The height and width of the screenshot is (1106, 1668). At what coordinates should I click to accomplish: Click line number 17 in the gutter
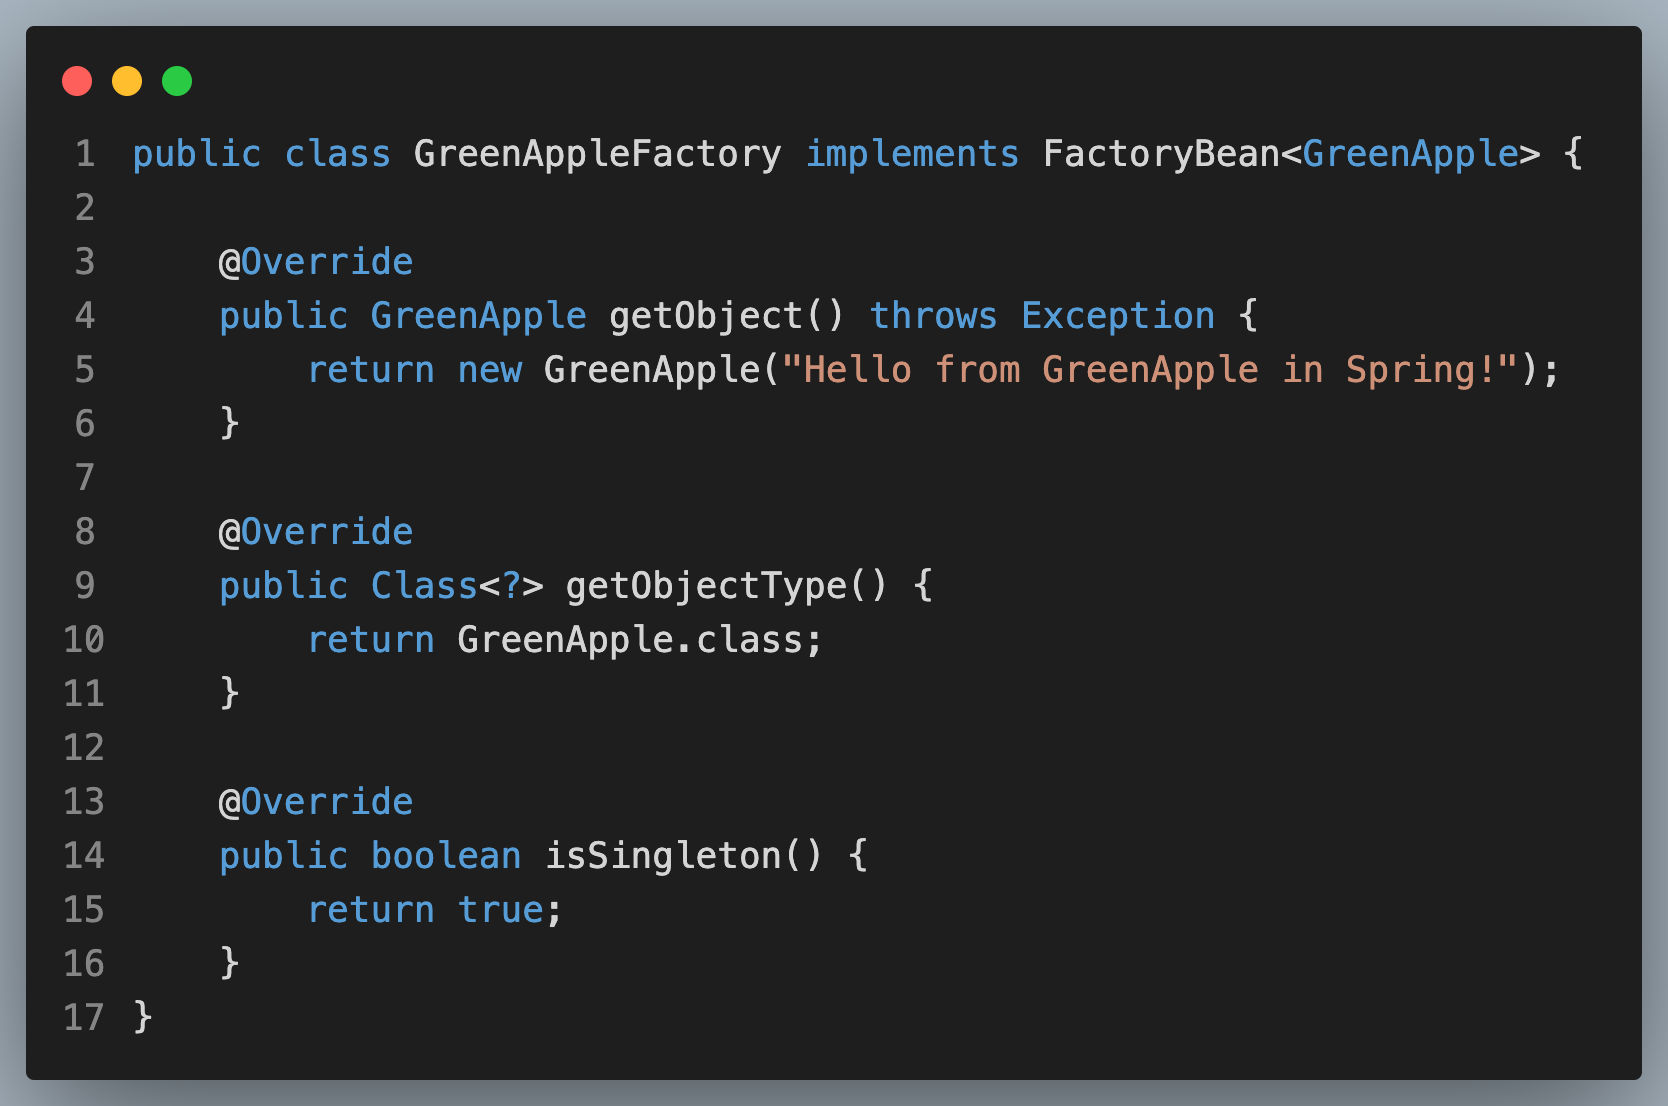point(84,1018)
